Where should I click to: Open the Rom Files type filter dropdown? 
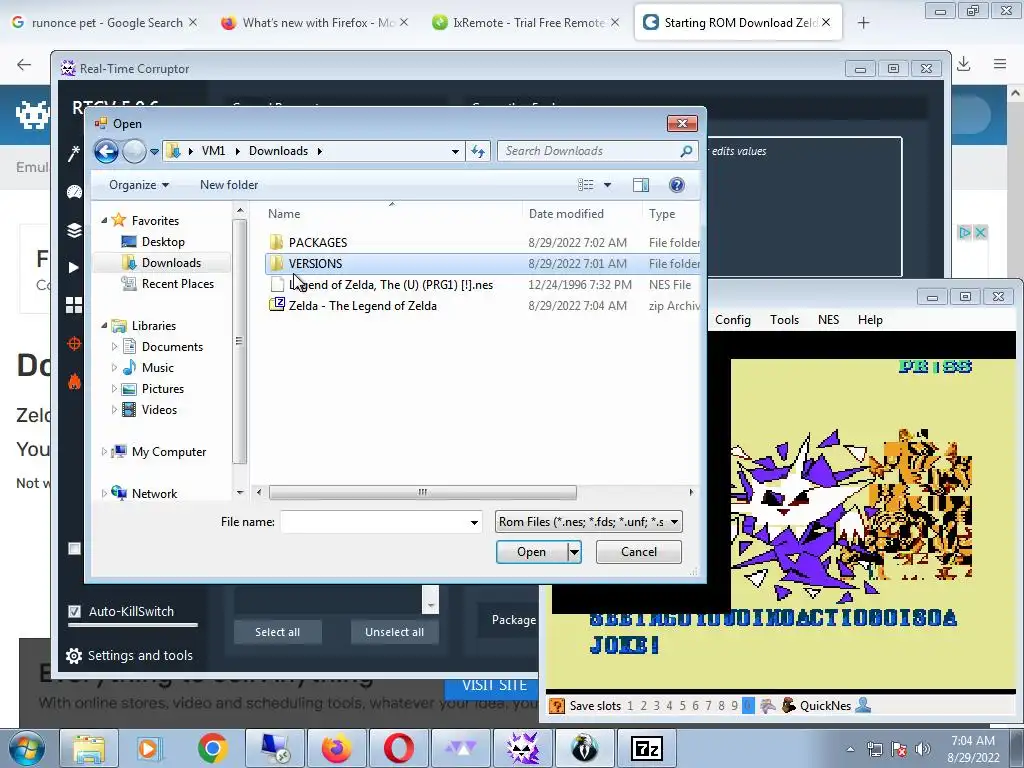pos(588,522)
